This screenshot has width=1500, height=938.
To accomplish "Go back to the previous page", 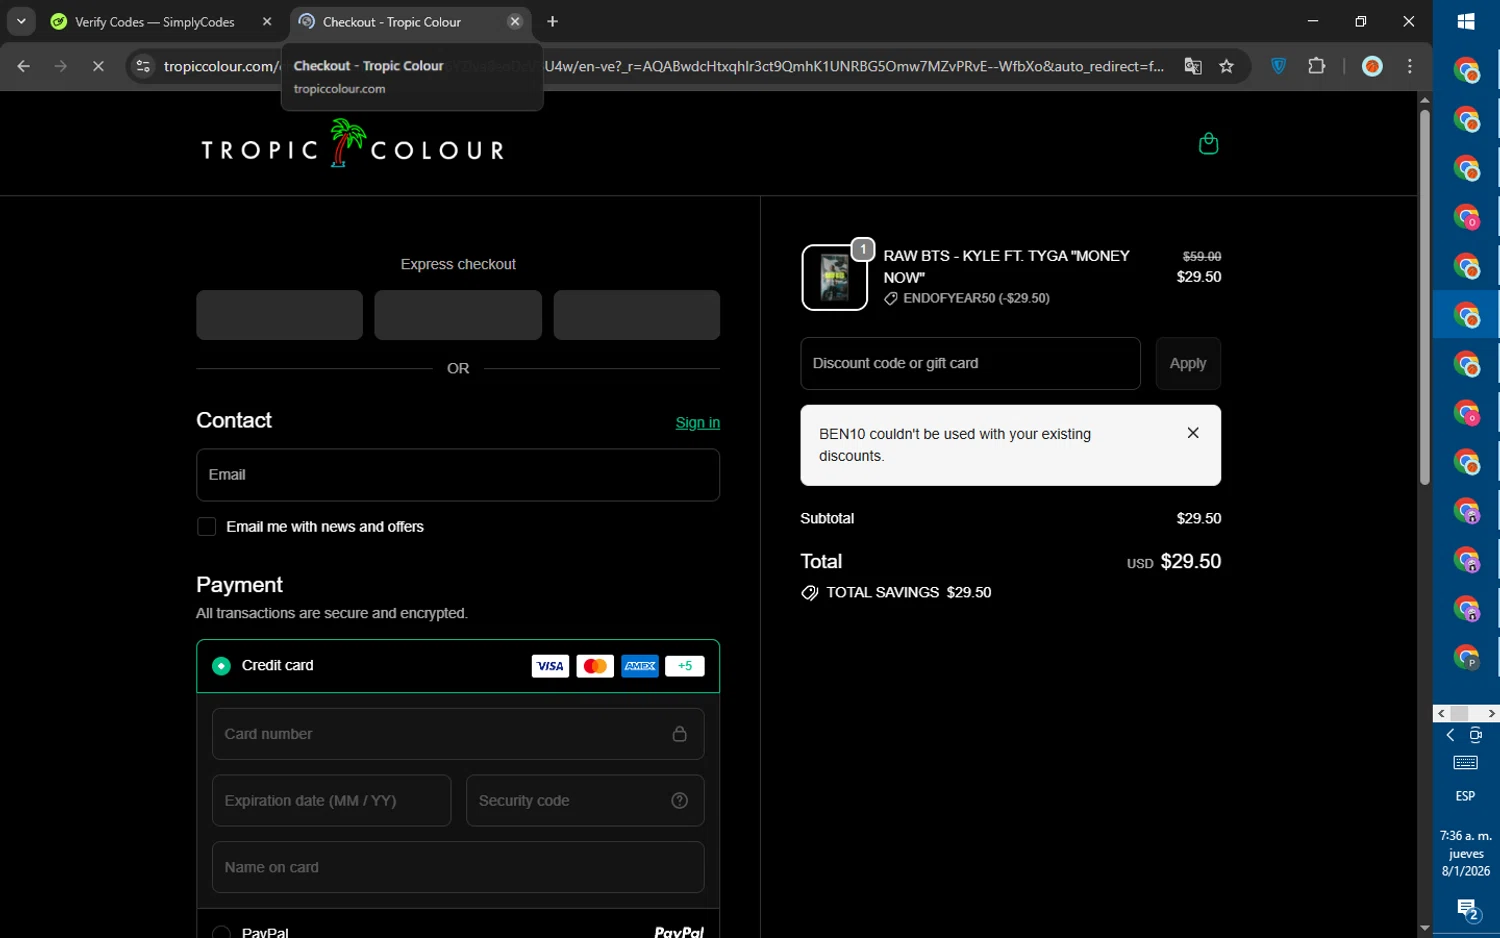I will coord(23,66).
